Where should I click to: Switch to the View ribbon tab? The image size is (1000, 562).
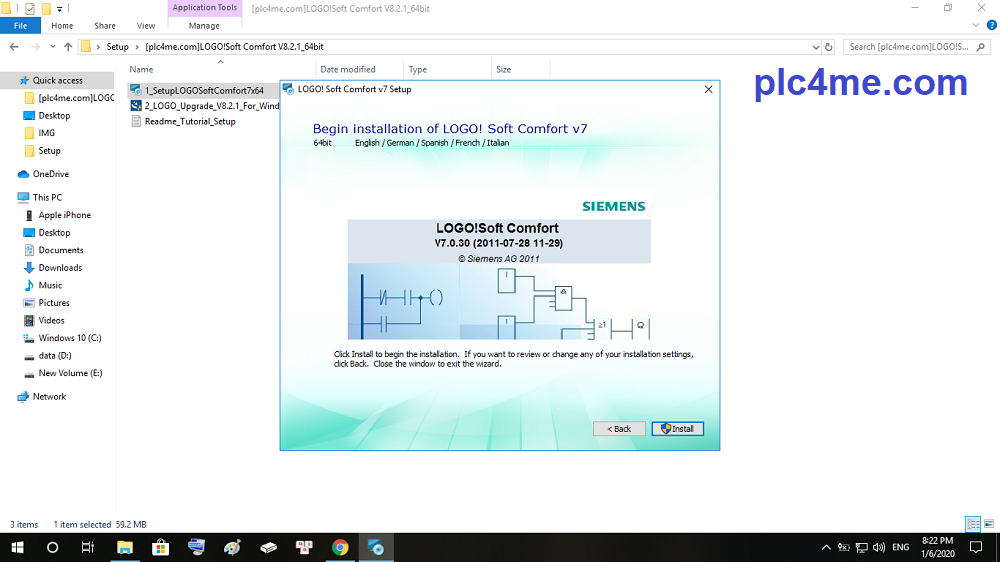[146, 26]
